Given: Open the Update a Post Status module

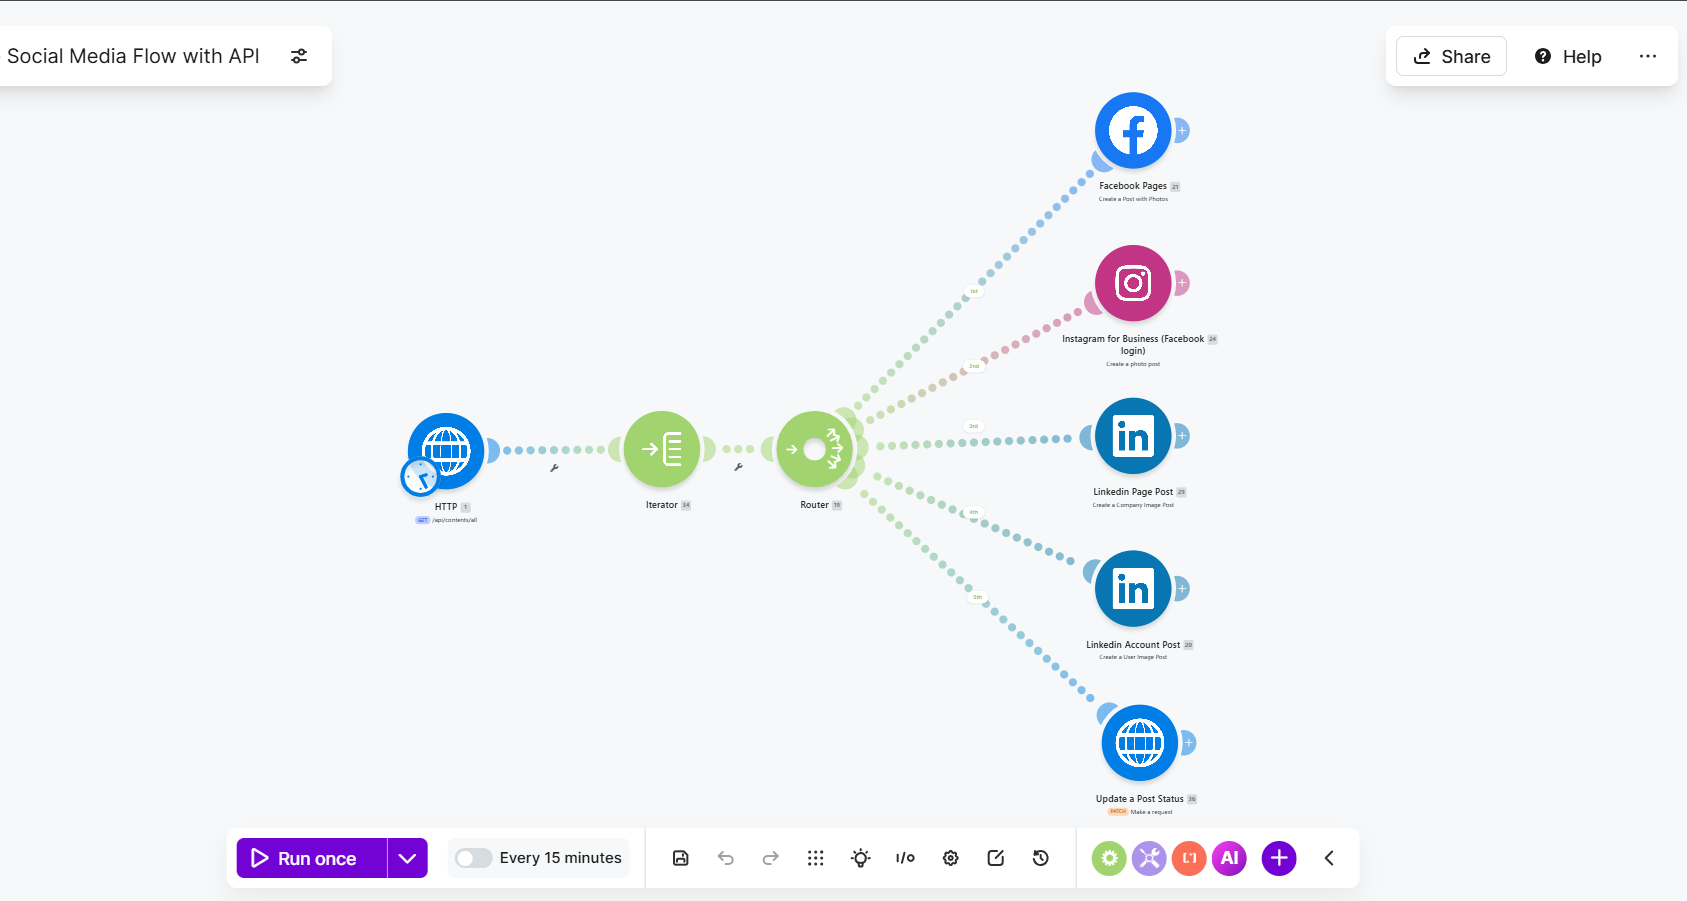Looking at the screenshot, I should click(1140, 743).
